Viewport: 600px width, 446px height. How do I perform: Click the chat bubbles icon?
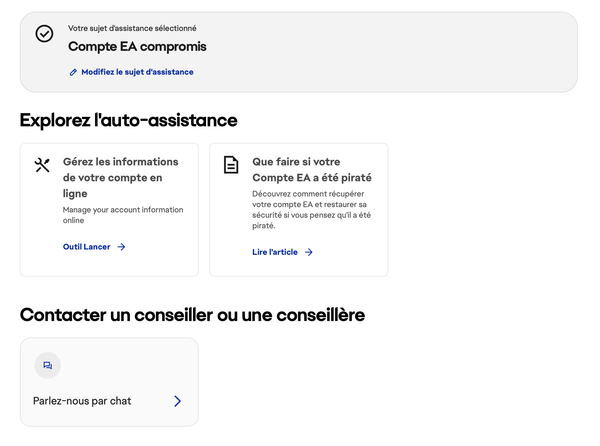(47, 365)
